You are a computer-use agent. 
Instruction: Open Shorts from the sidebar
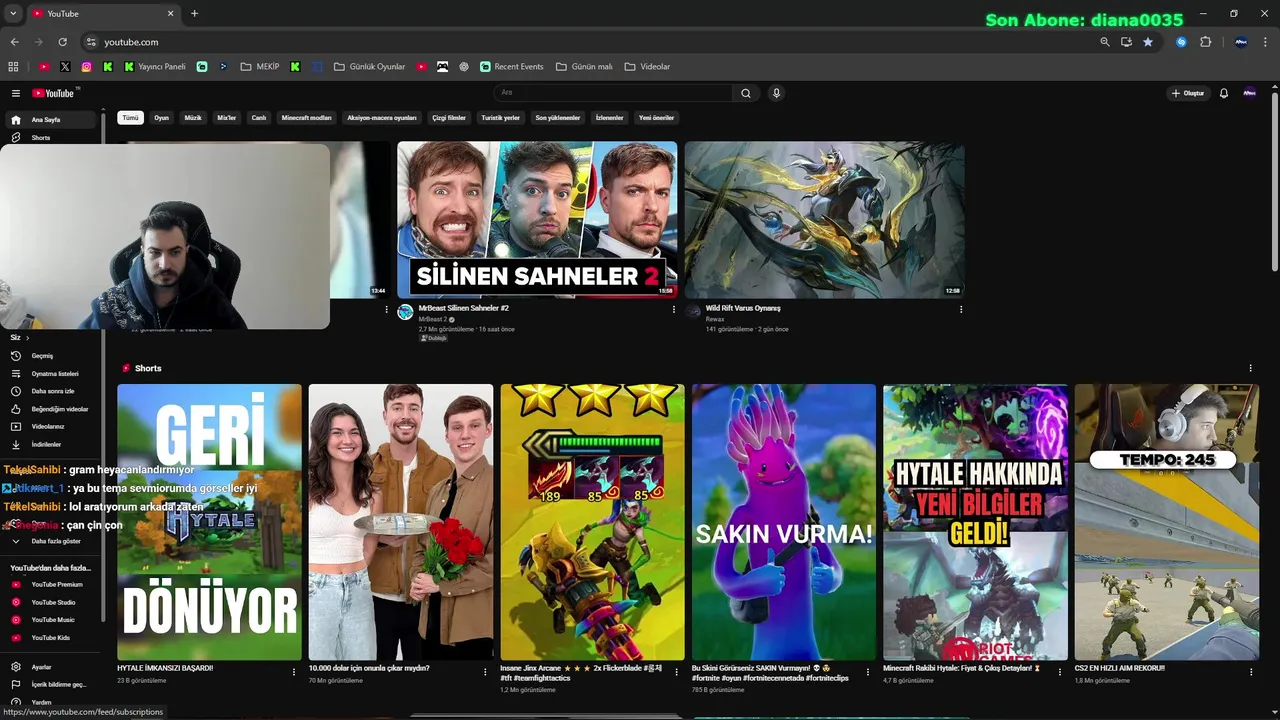pyautogui.click(x=53, y=137)
